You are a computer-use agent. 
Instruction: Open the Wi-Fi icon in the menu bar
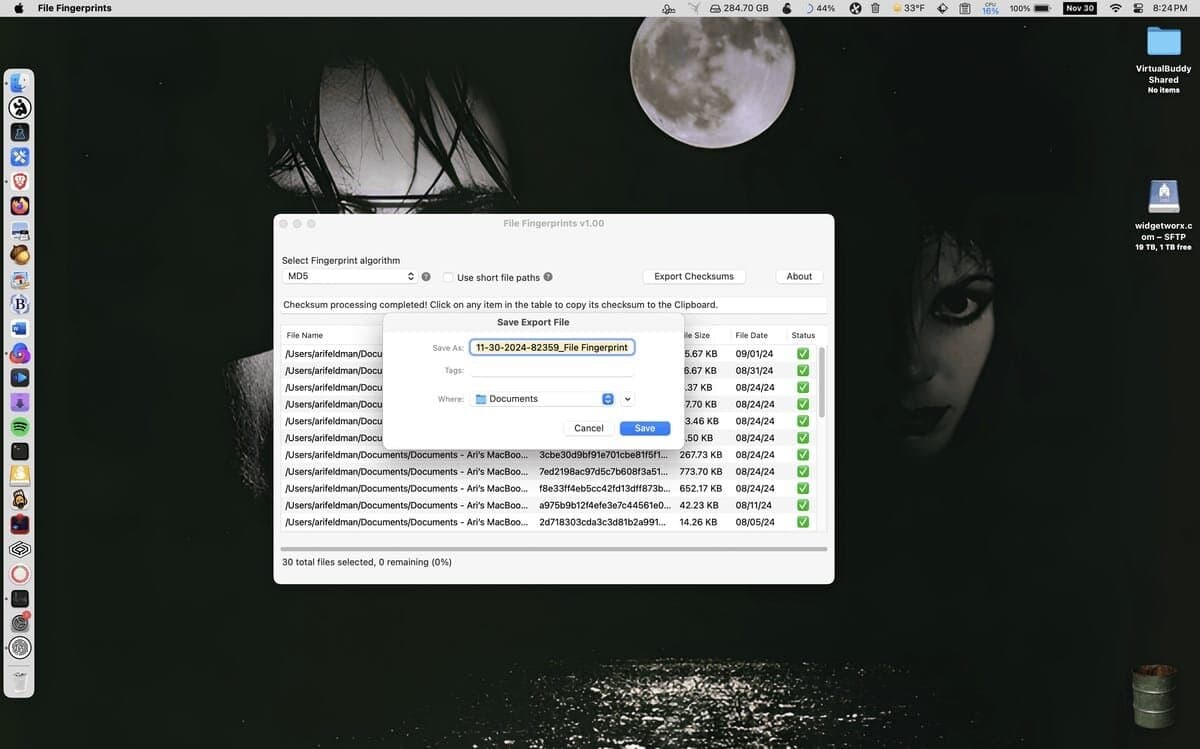(x=1116, y=8)
